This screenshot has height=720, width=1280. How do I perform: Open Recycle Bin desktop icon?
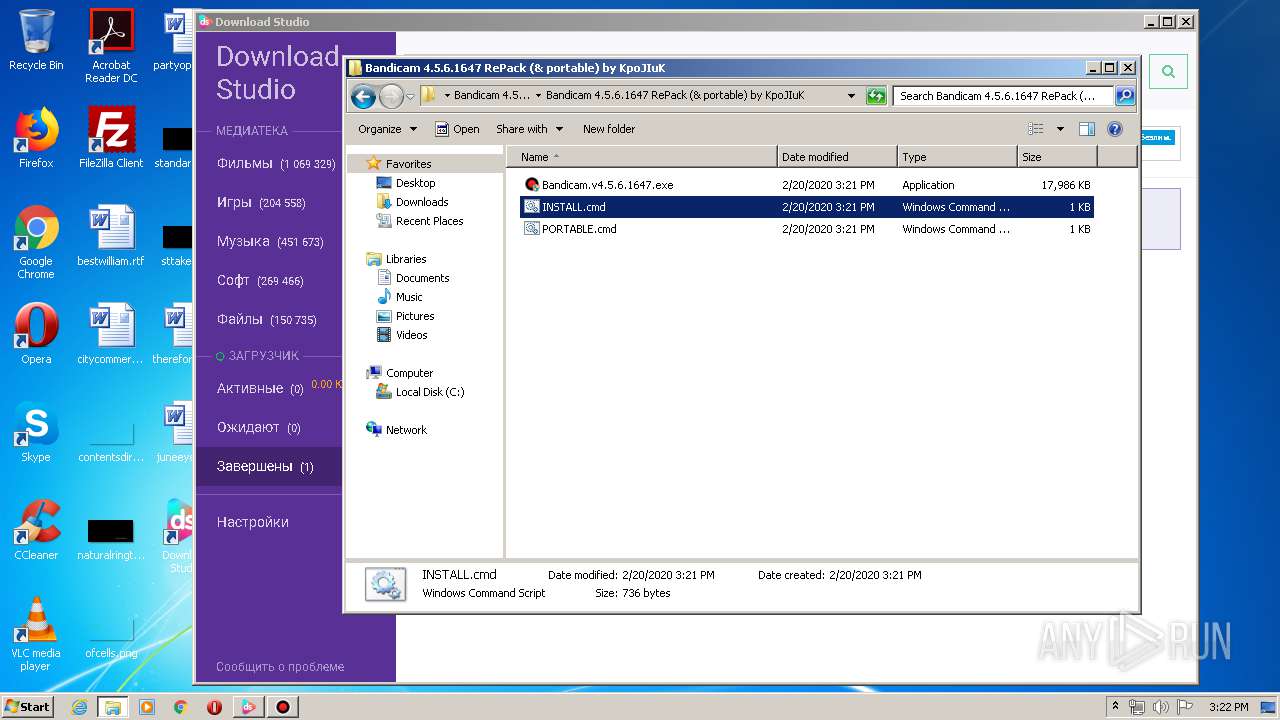pos(36,41)
